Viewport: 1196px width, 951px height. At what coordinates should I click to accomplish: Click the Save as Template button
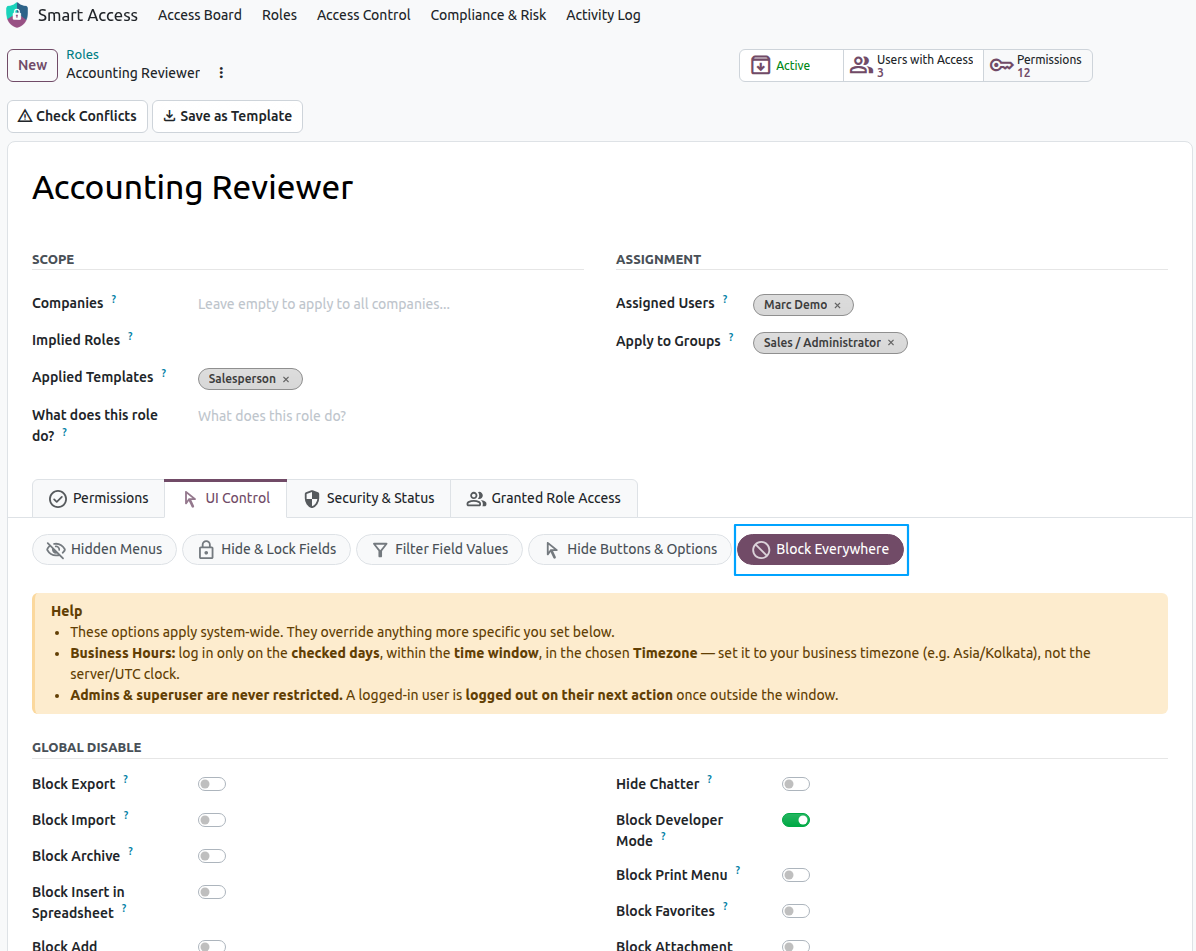tap(227, 116)
